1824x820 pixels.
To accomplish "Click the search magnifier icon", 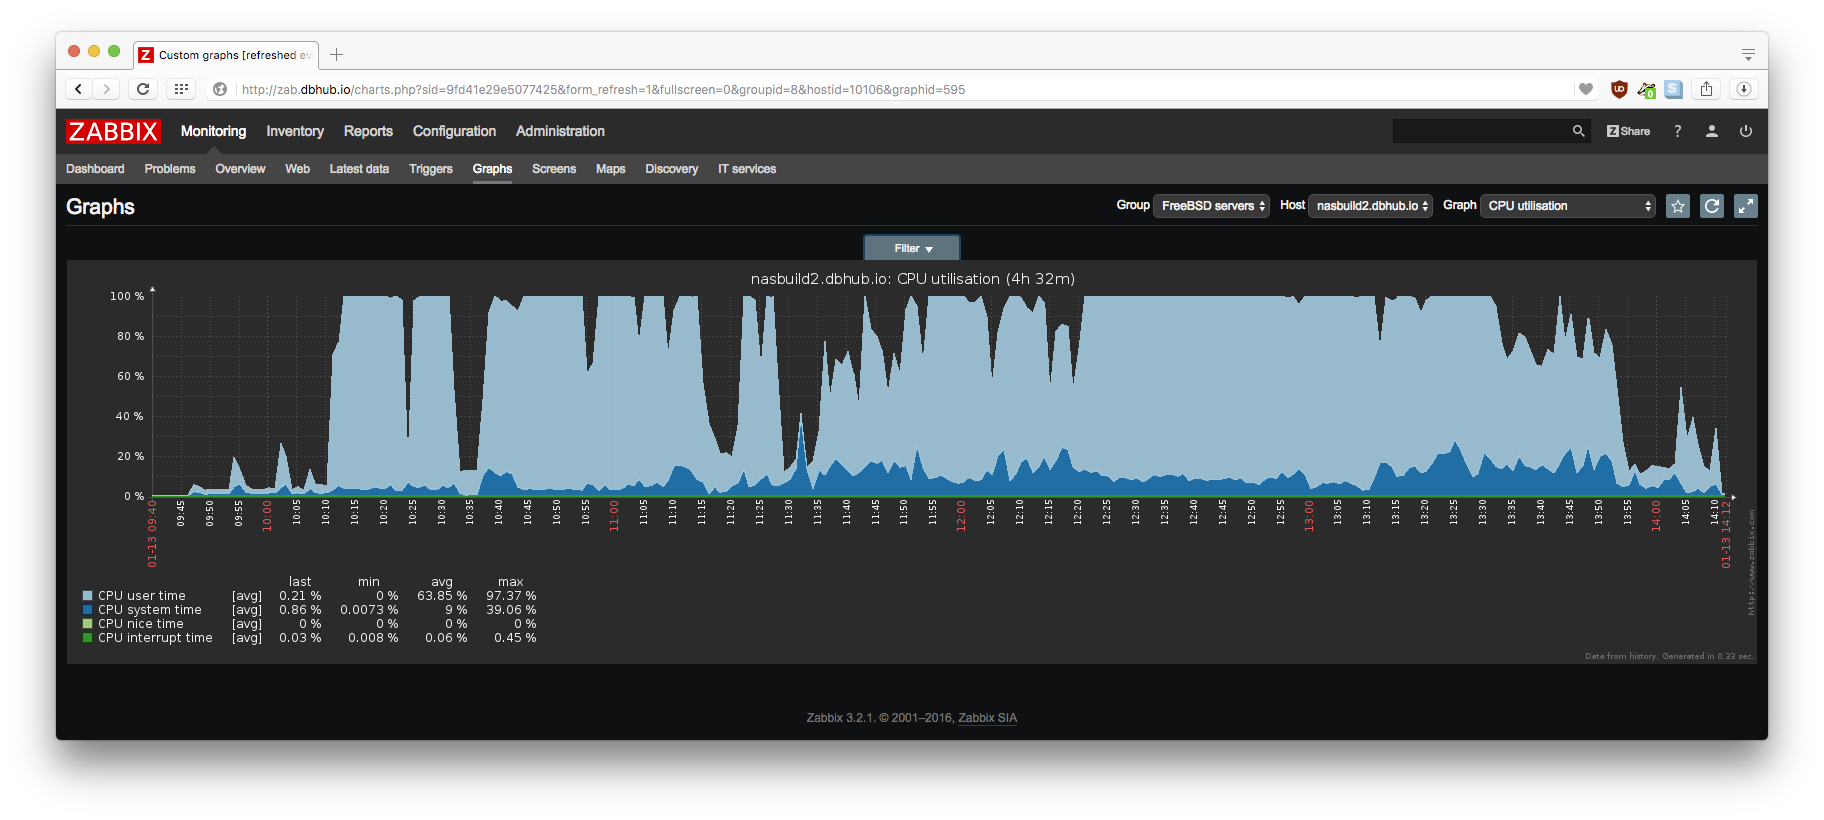I will (x=1578, y=131).
